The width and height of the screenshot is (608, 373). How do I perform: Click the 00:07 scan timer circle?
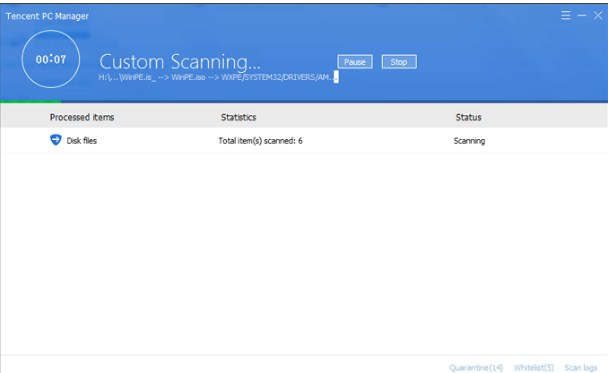[51, 59]
